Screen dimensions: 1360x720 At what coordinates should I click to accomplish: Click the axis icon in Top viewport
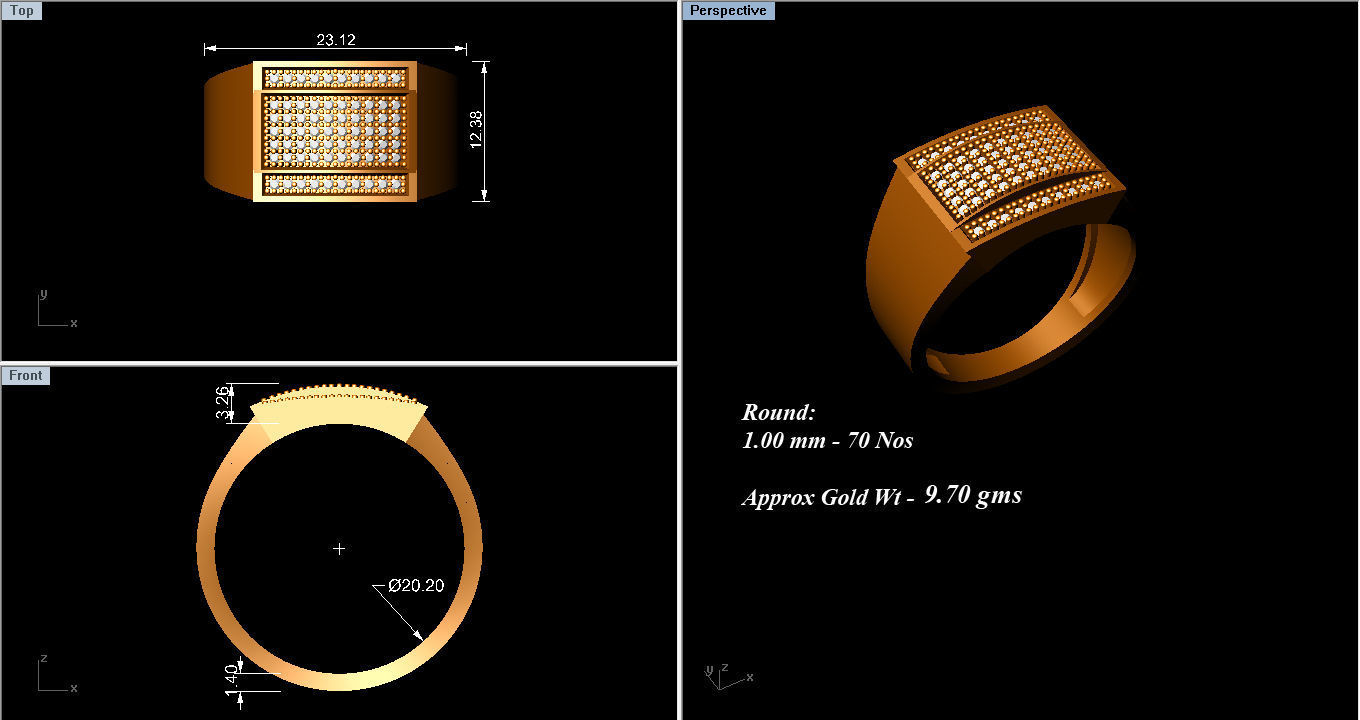57,309
